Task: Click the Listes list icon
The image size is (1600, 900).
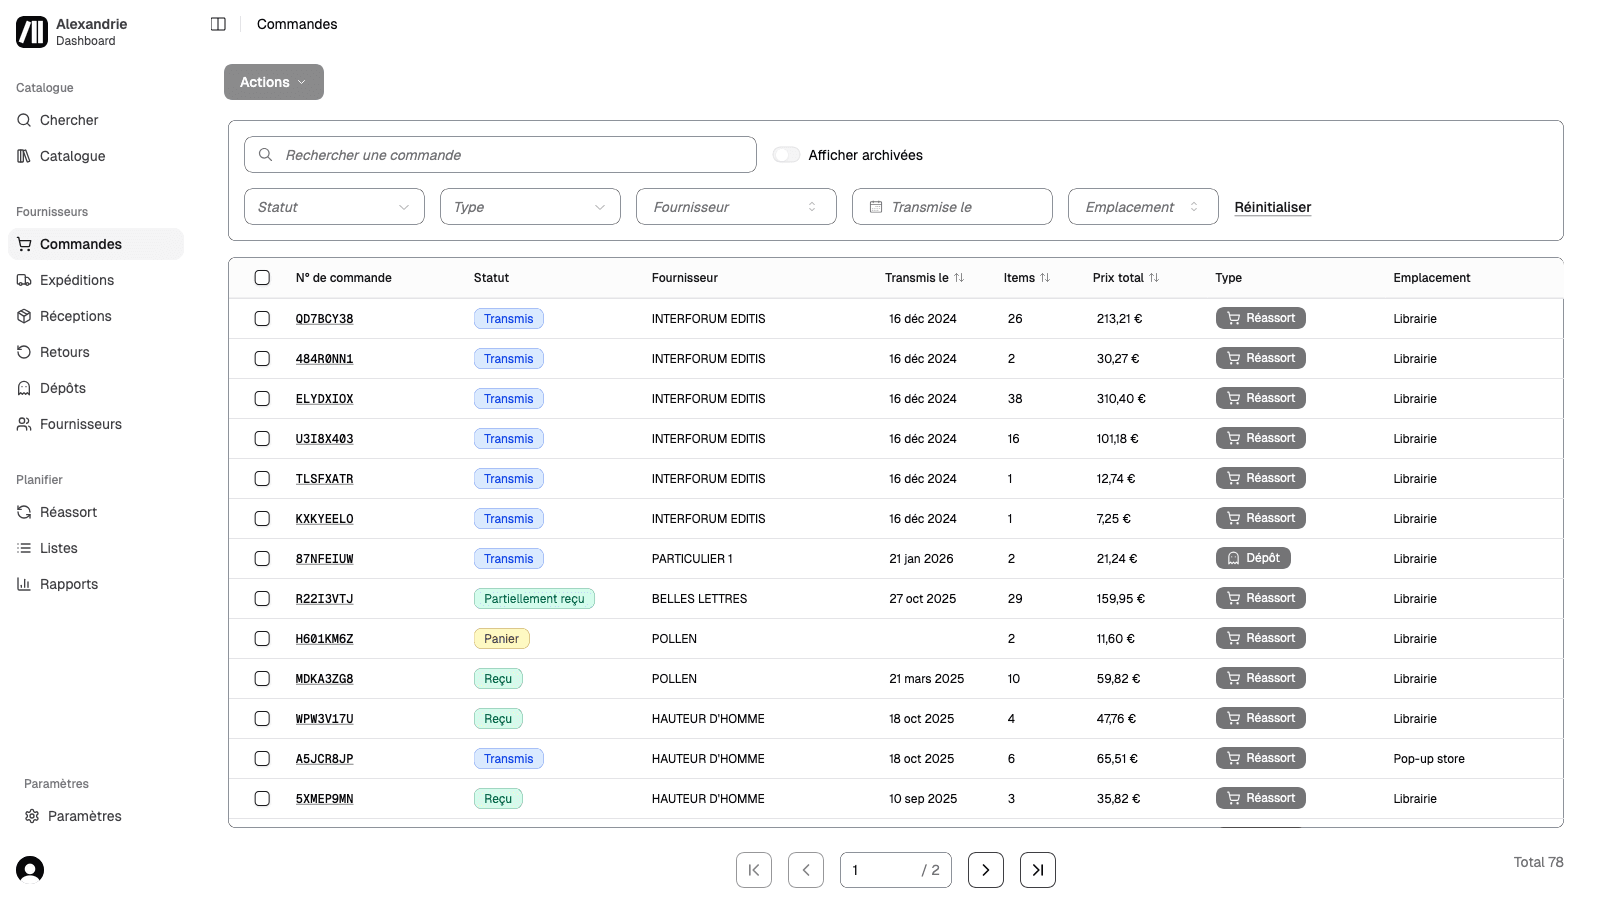Action: 24,548
